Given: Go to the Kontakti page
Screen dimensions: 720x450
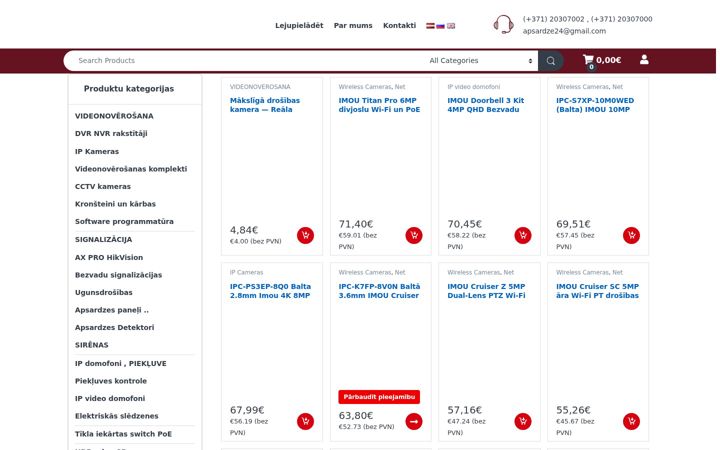Looking at the screenshot, I should (399, 26).
